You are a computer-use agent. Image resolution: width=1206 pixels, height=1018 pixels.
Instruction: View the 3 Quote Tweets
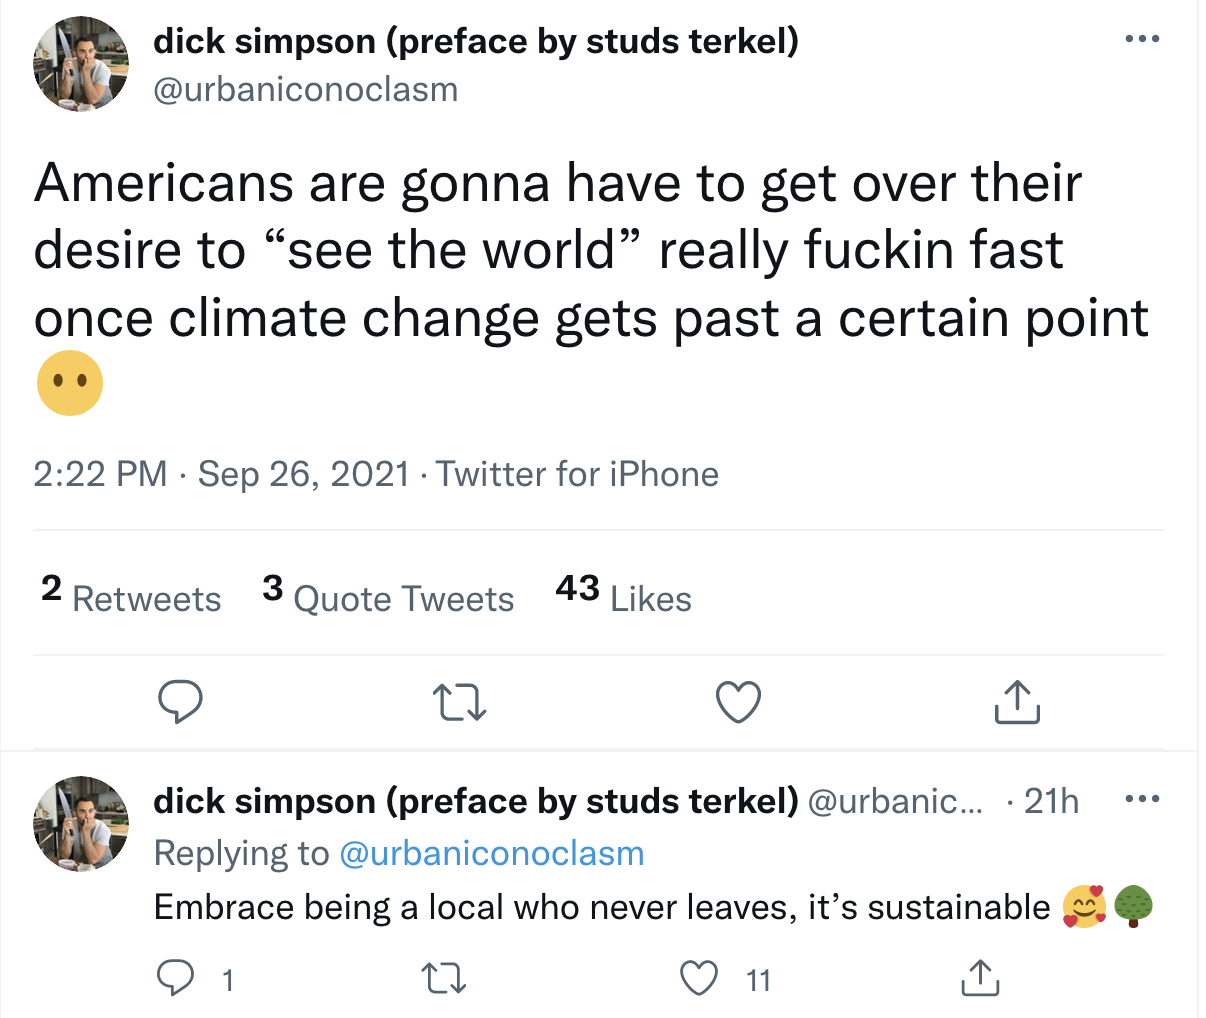tap(388, 597)
